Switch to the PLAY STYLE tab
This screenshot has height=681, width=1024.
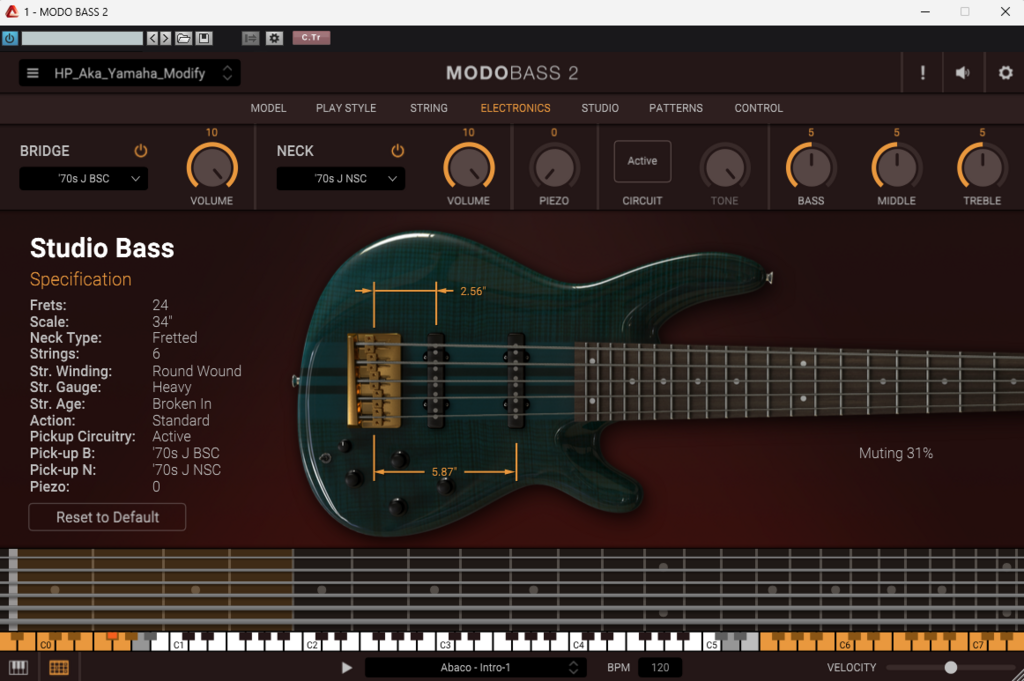[346, 108]
